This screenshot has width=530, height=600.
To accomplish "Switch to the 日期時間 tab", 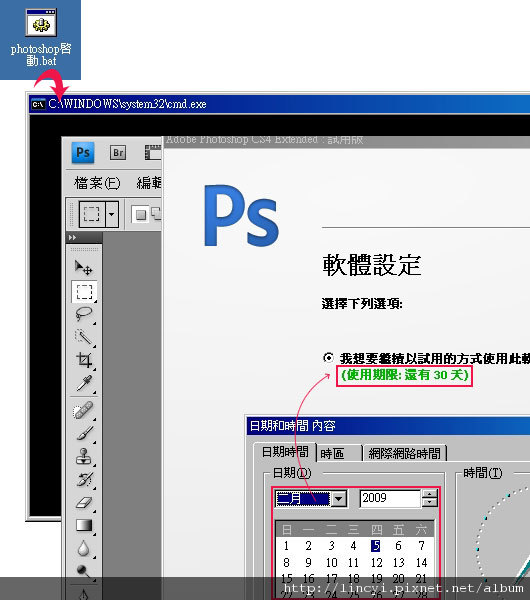I will pos(285,452).
